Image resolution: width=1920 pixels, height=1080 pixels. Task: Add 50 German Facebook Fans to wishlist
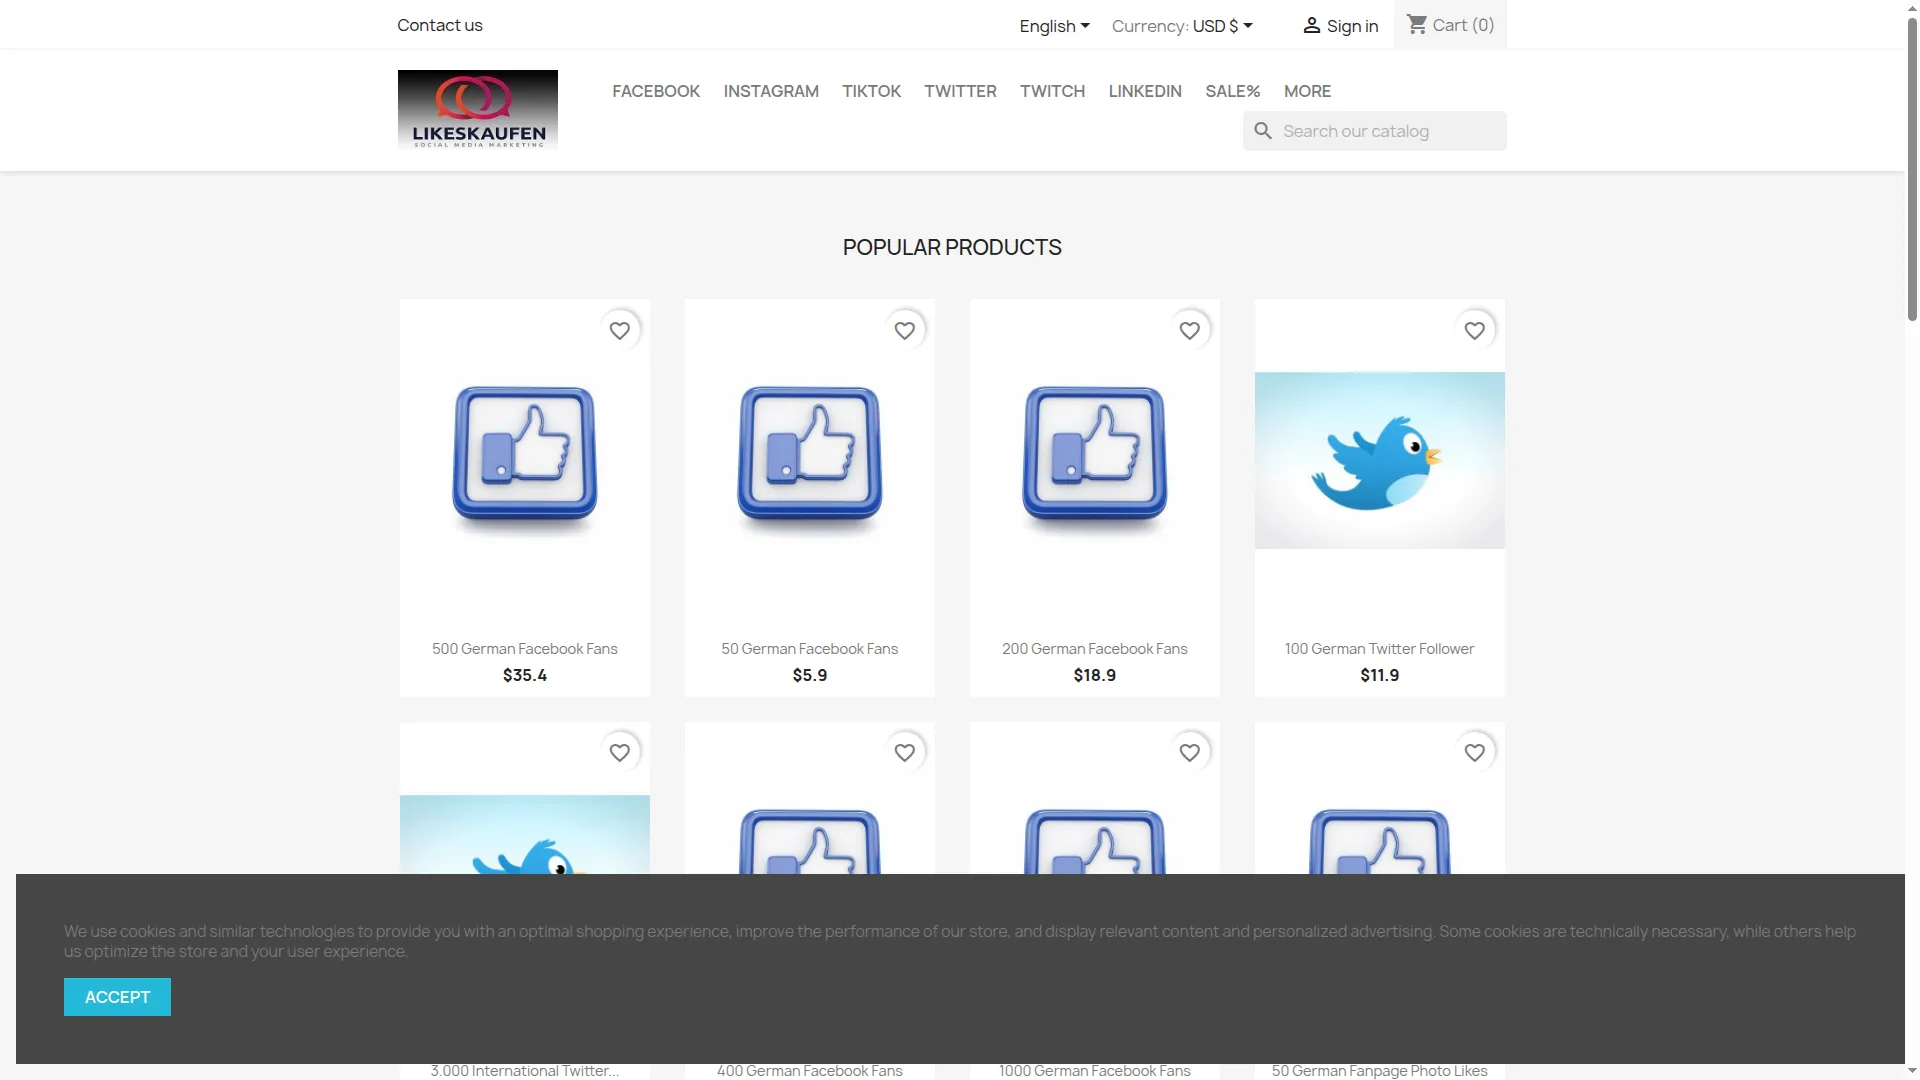click(905, 330)
